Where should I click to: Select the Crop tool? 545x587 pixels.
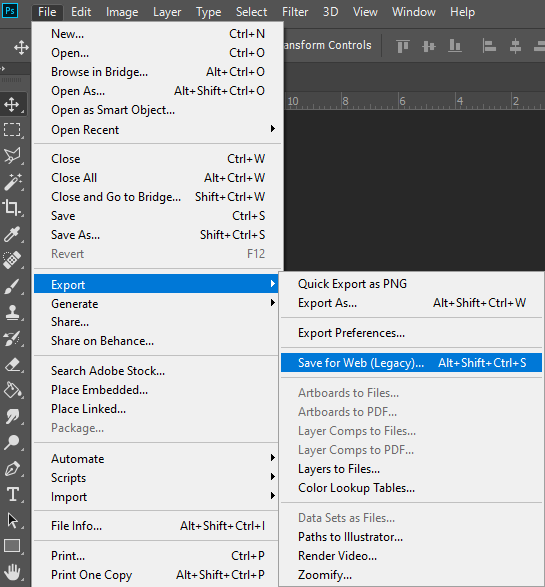12,207
